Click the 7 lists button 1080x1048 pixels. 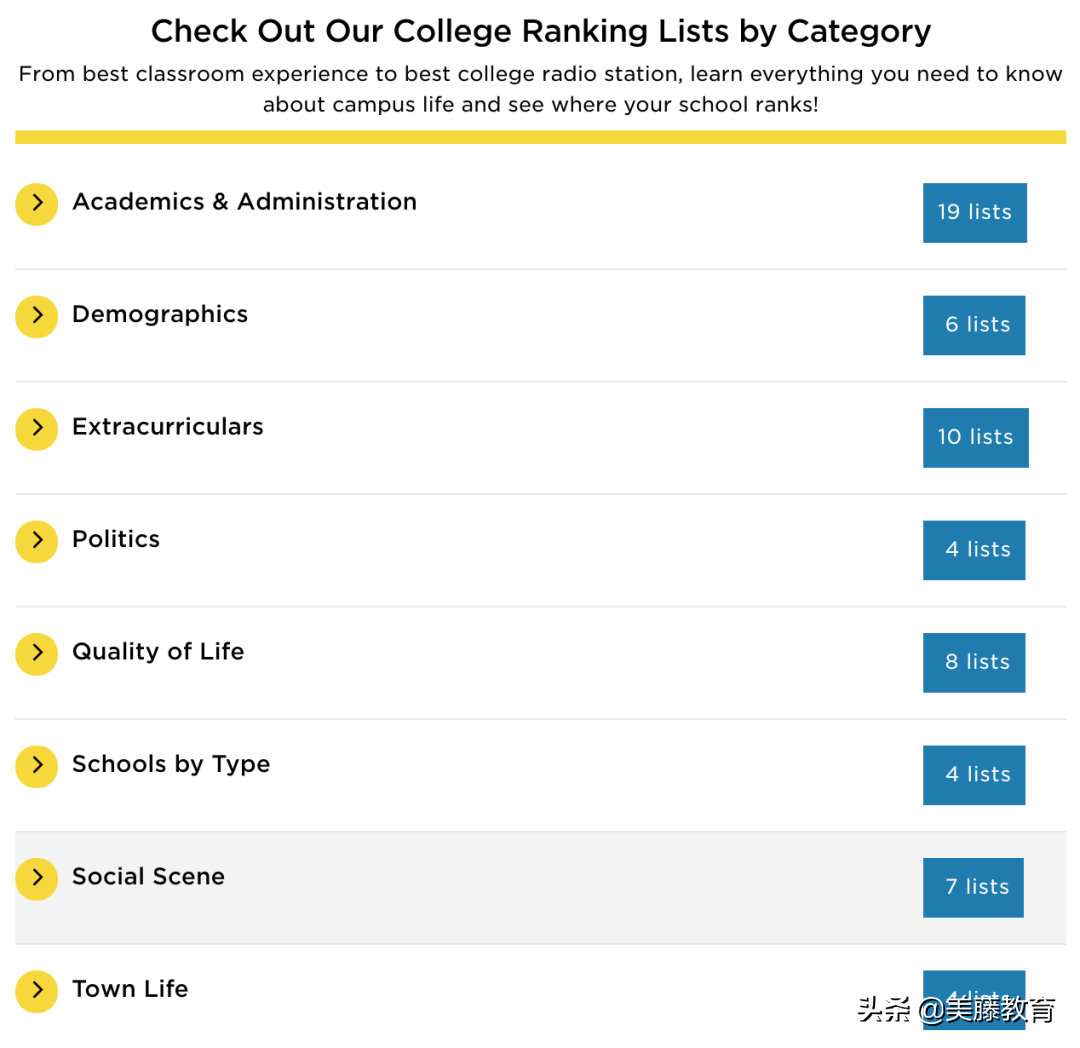tap(973, 887)
